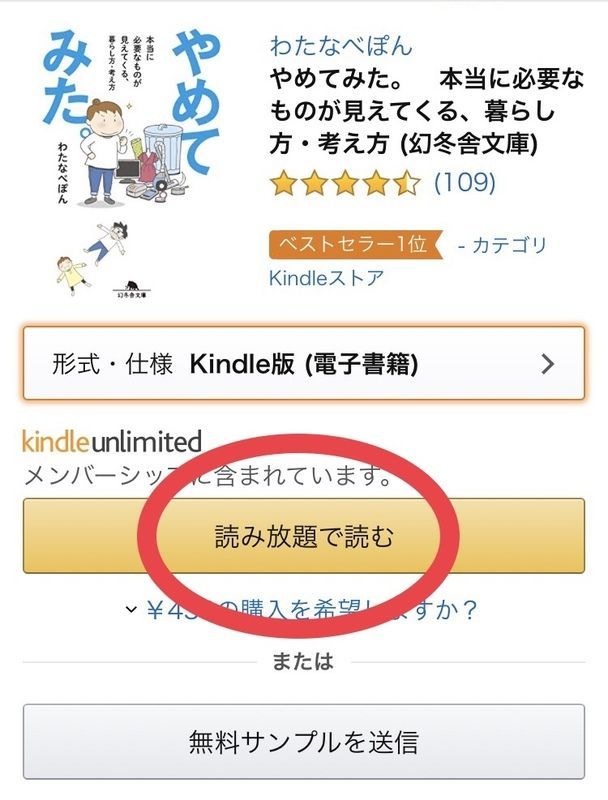608x800 pixels.
Task: Open the Kindleストア category link
Action: pyautogui.click(x=326, y=278)
